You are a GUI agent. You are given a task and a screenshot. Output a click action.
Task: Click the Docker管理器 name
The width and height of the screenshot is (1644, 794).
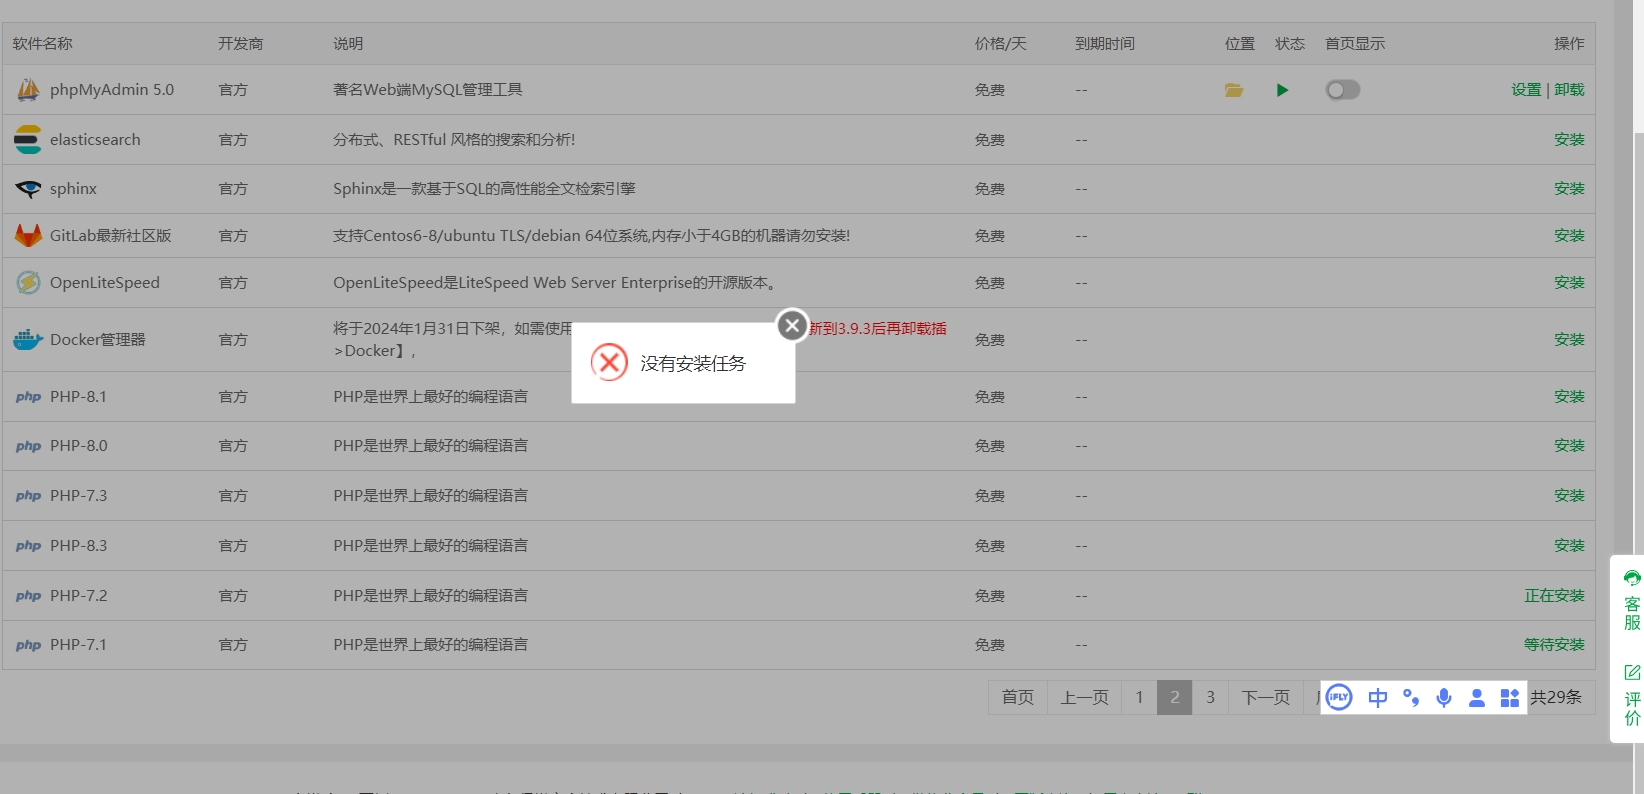(98, 340)
